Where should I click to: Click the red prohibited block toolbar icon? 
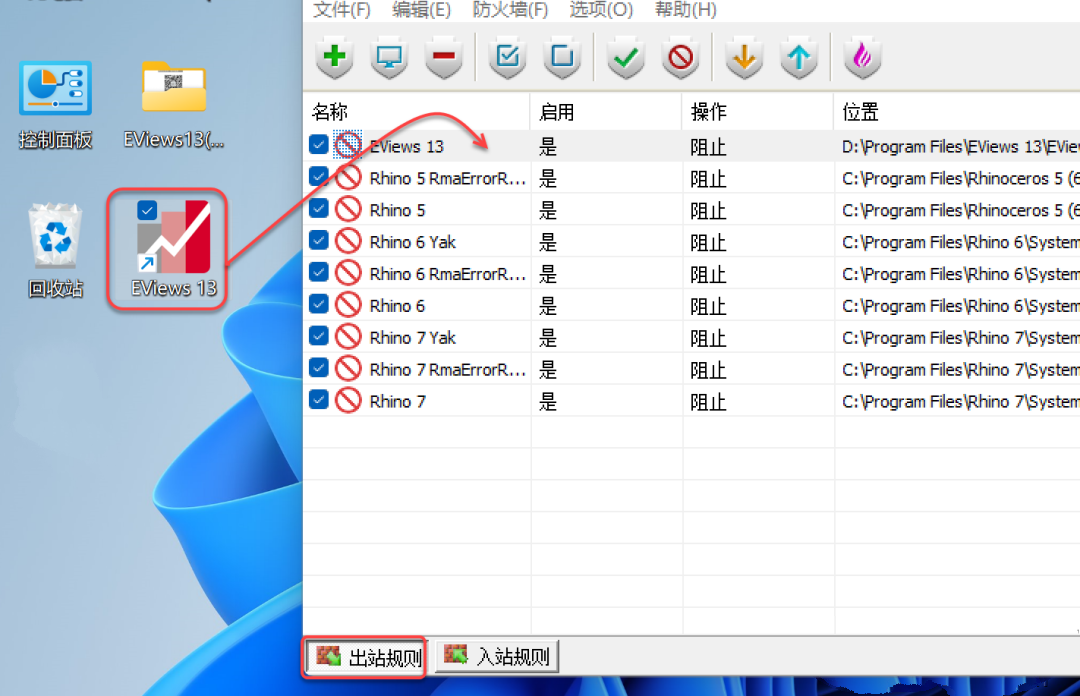(681, 57)
